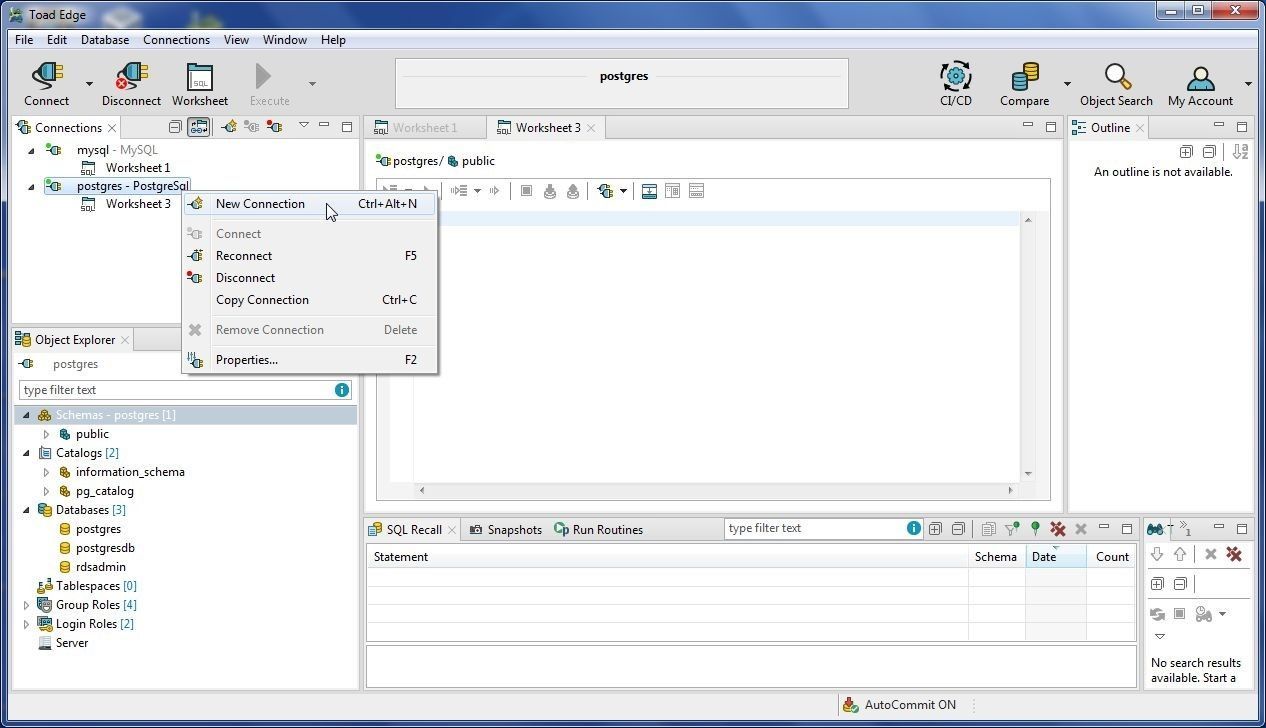Open the Connections menu
Screen dimensions: 1266x728
click(x=176, y=40)
